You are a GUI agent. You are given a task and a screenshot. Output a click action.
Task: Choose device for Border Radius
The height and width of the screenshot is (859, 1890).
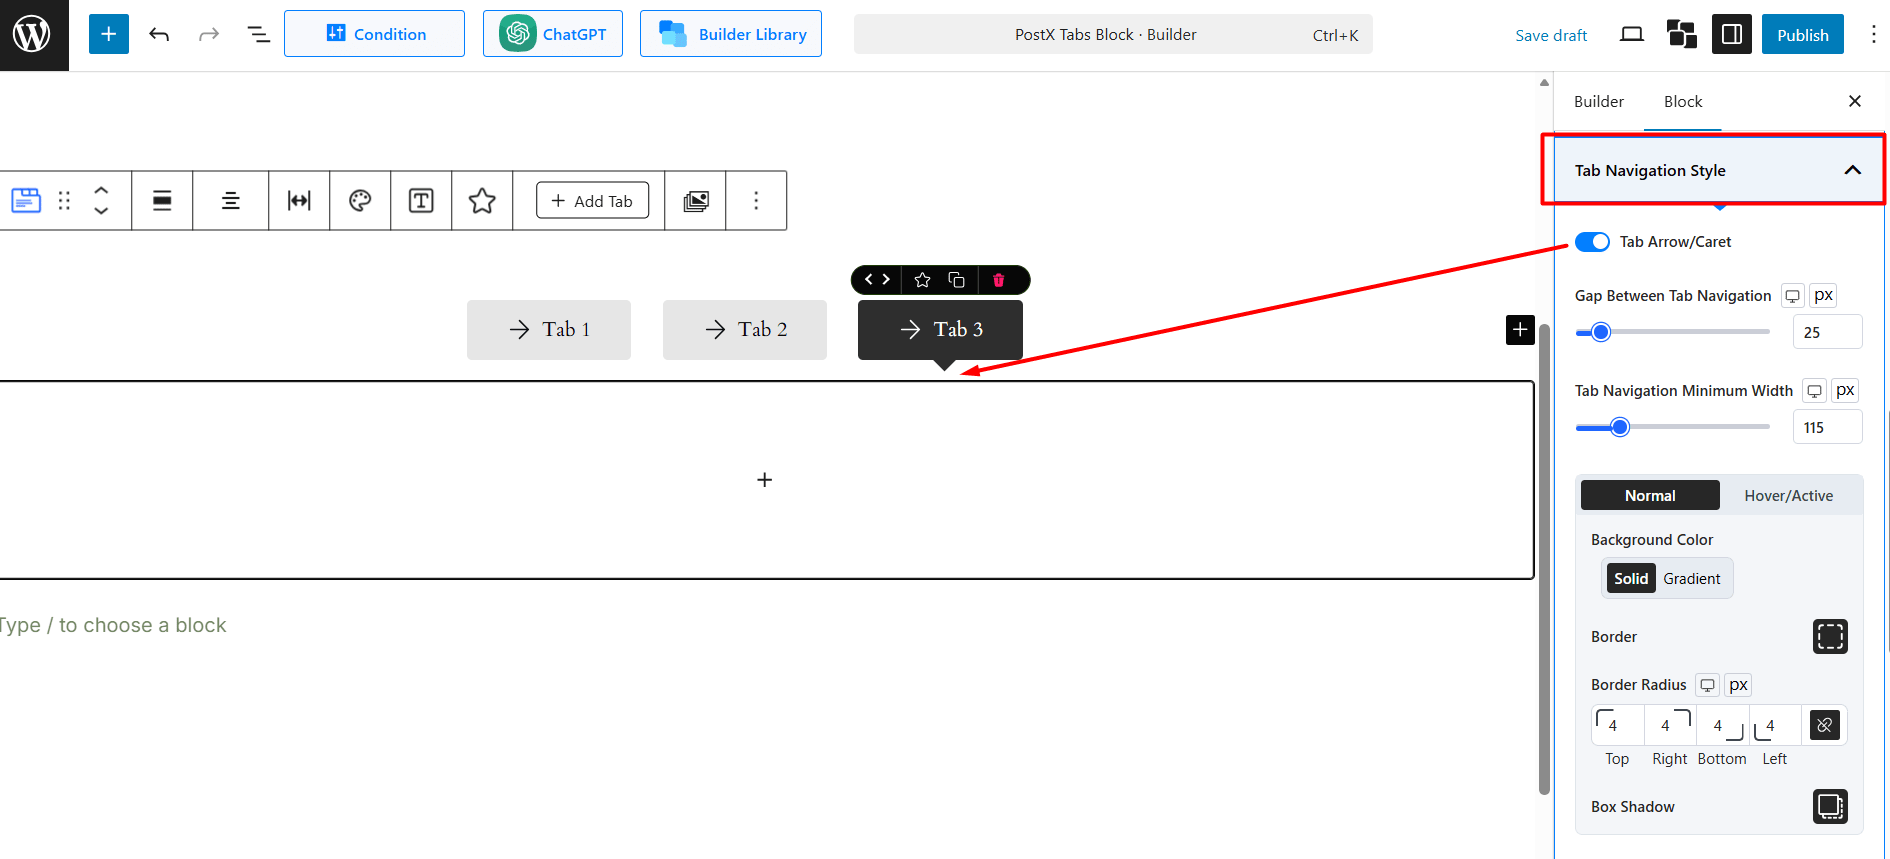tap(1707, 685)
